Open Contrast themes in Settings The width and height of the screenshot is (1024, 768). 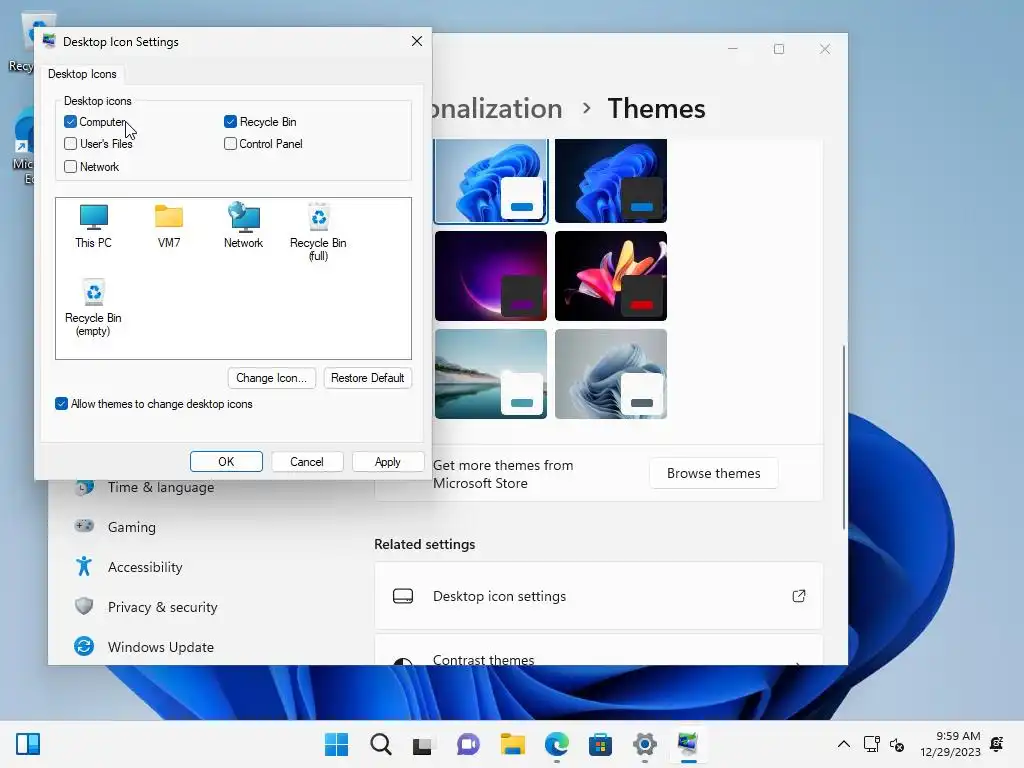tap(598, 650)
